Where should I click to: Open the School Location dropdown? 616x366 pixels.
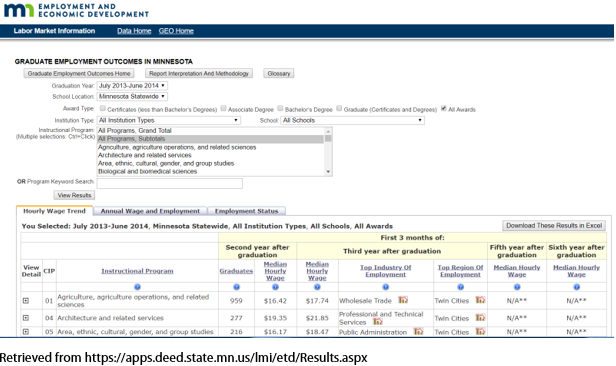pyautogui.click(x=132, y=96)
